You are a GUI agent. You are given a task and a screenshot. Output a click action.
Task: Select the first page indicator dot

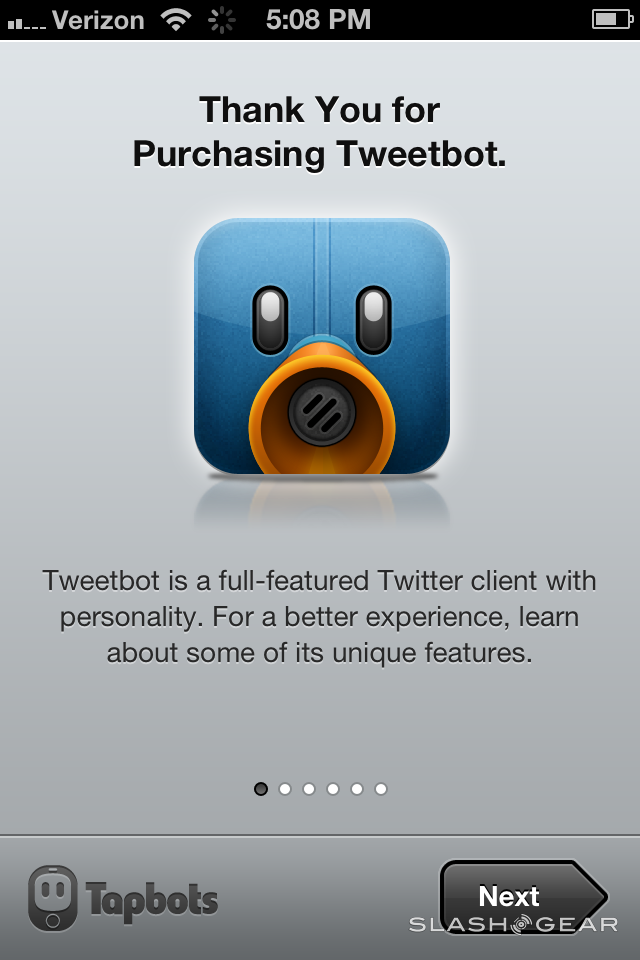[x=261, y=789]
